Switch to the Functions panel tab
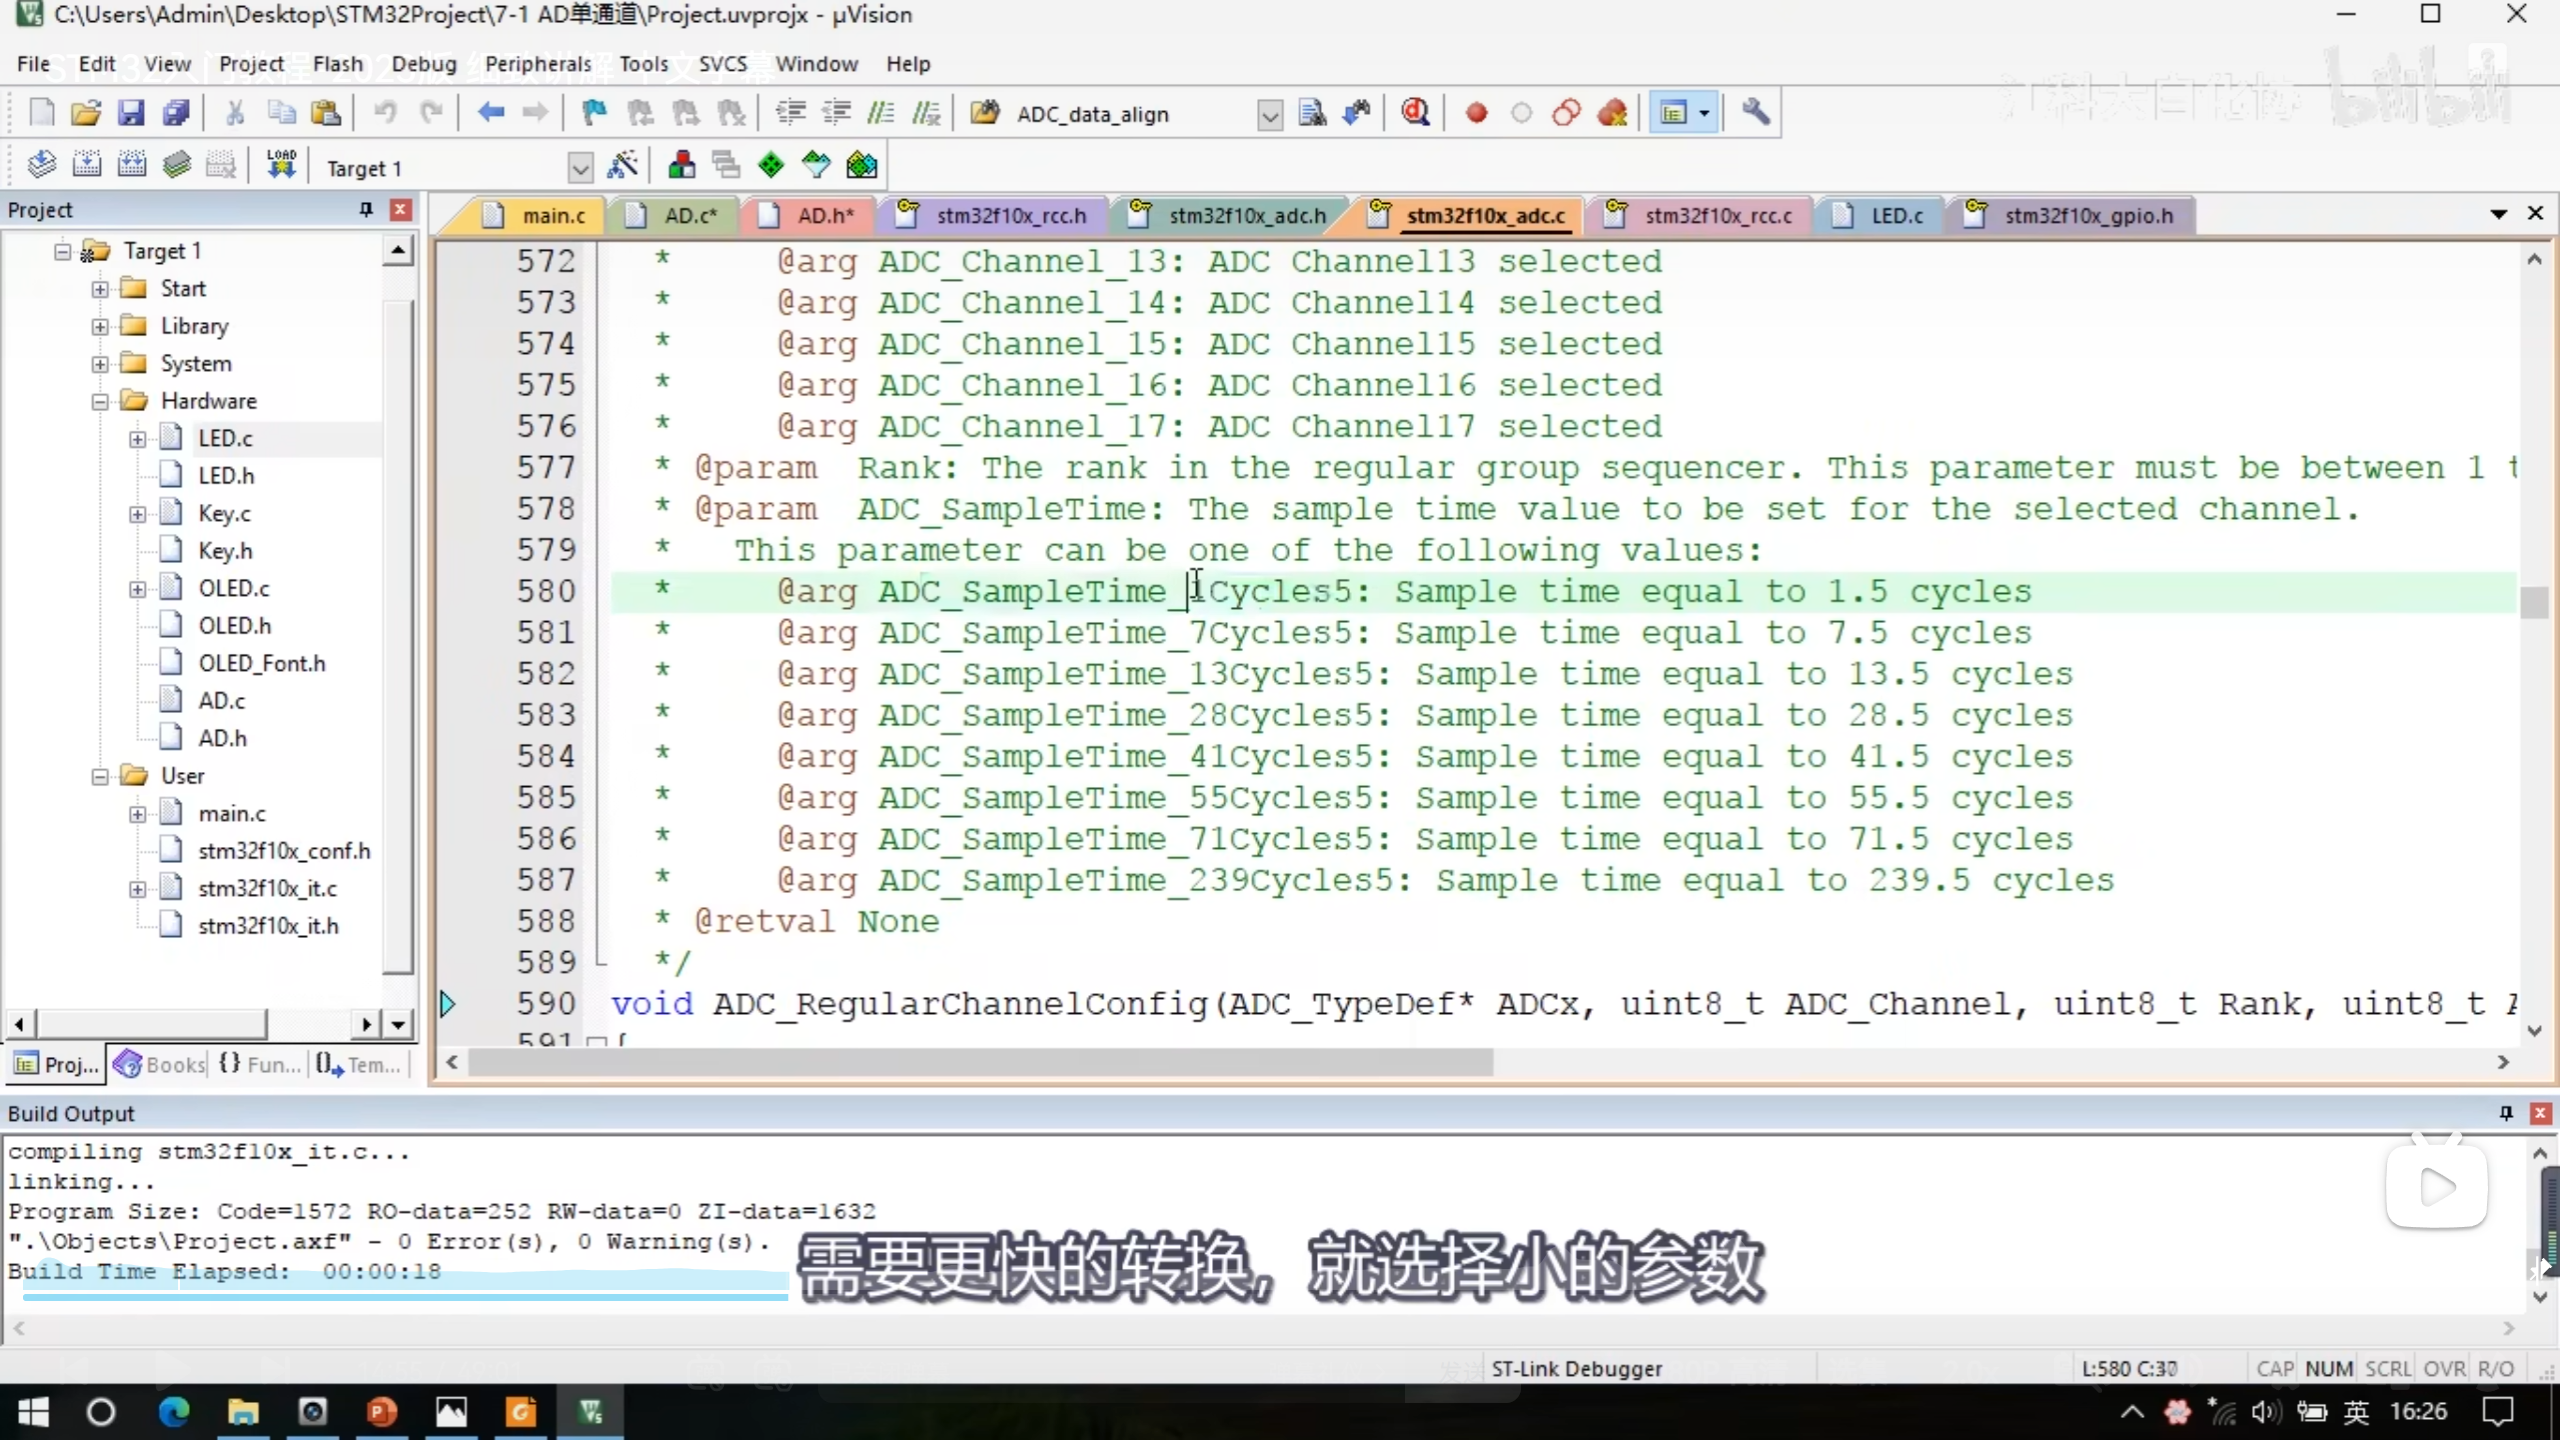 pyautogui.click(x=260, y=1064)
